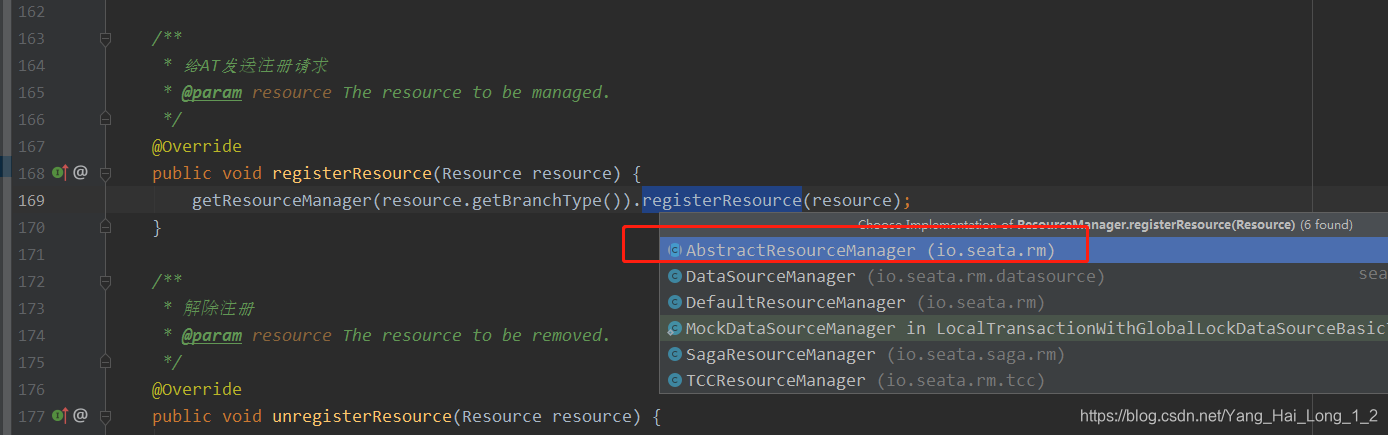The image size is (1388, 435).
Task: Click the unregisterResource method name on line 177
Action: (x=361, y=415)
